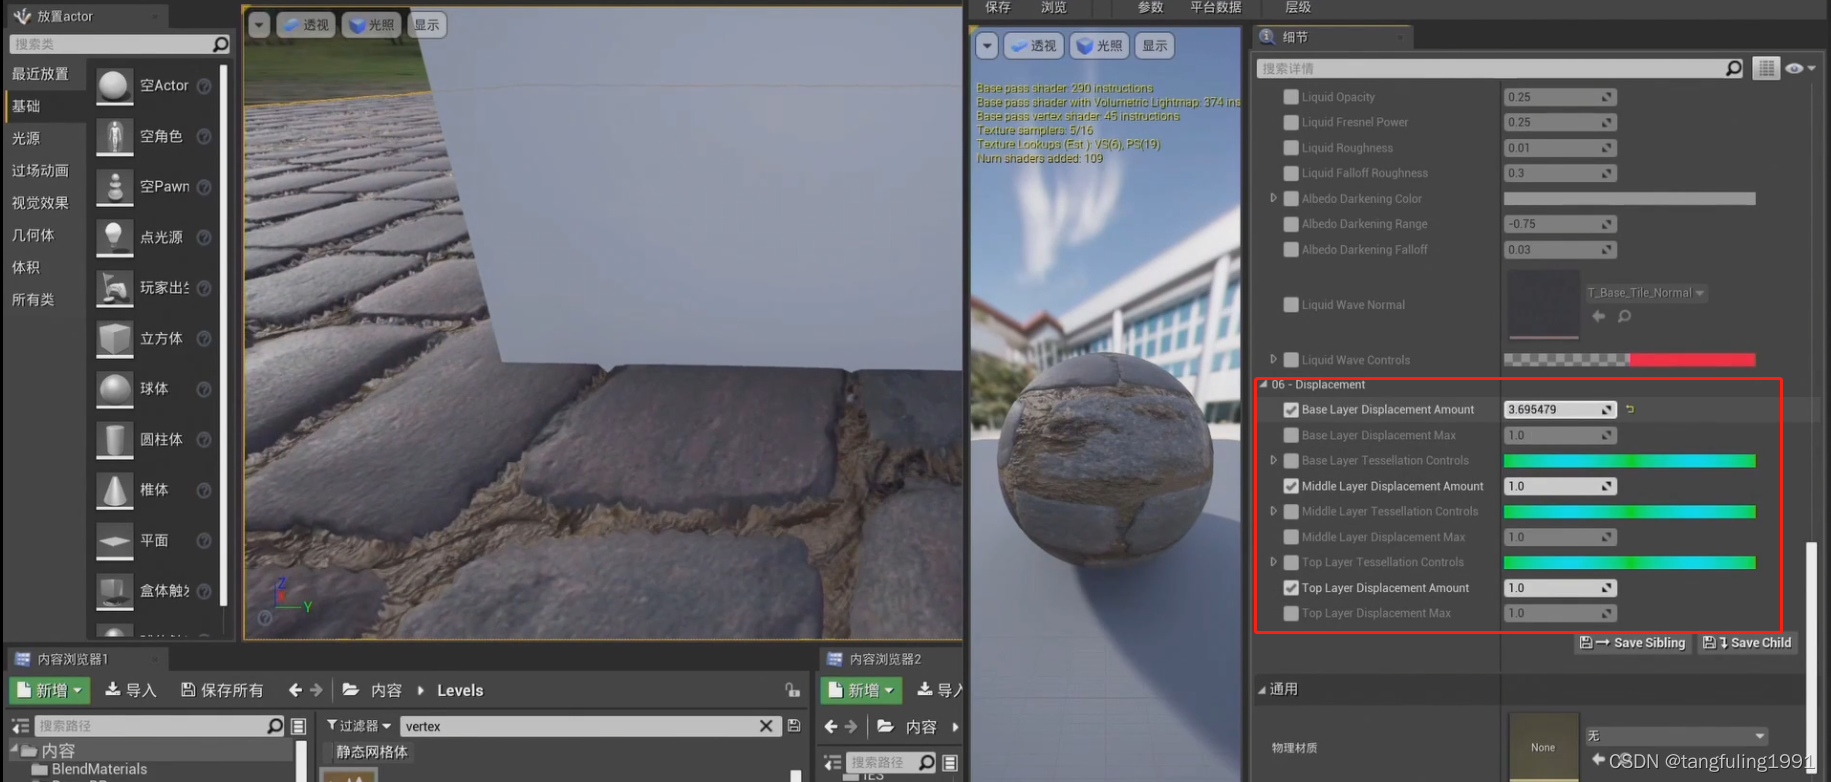Select 光源 category tab
The height and width of the screenshot is (782, 1831).
[x=27, y=138]
